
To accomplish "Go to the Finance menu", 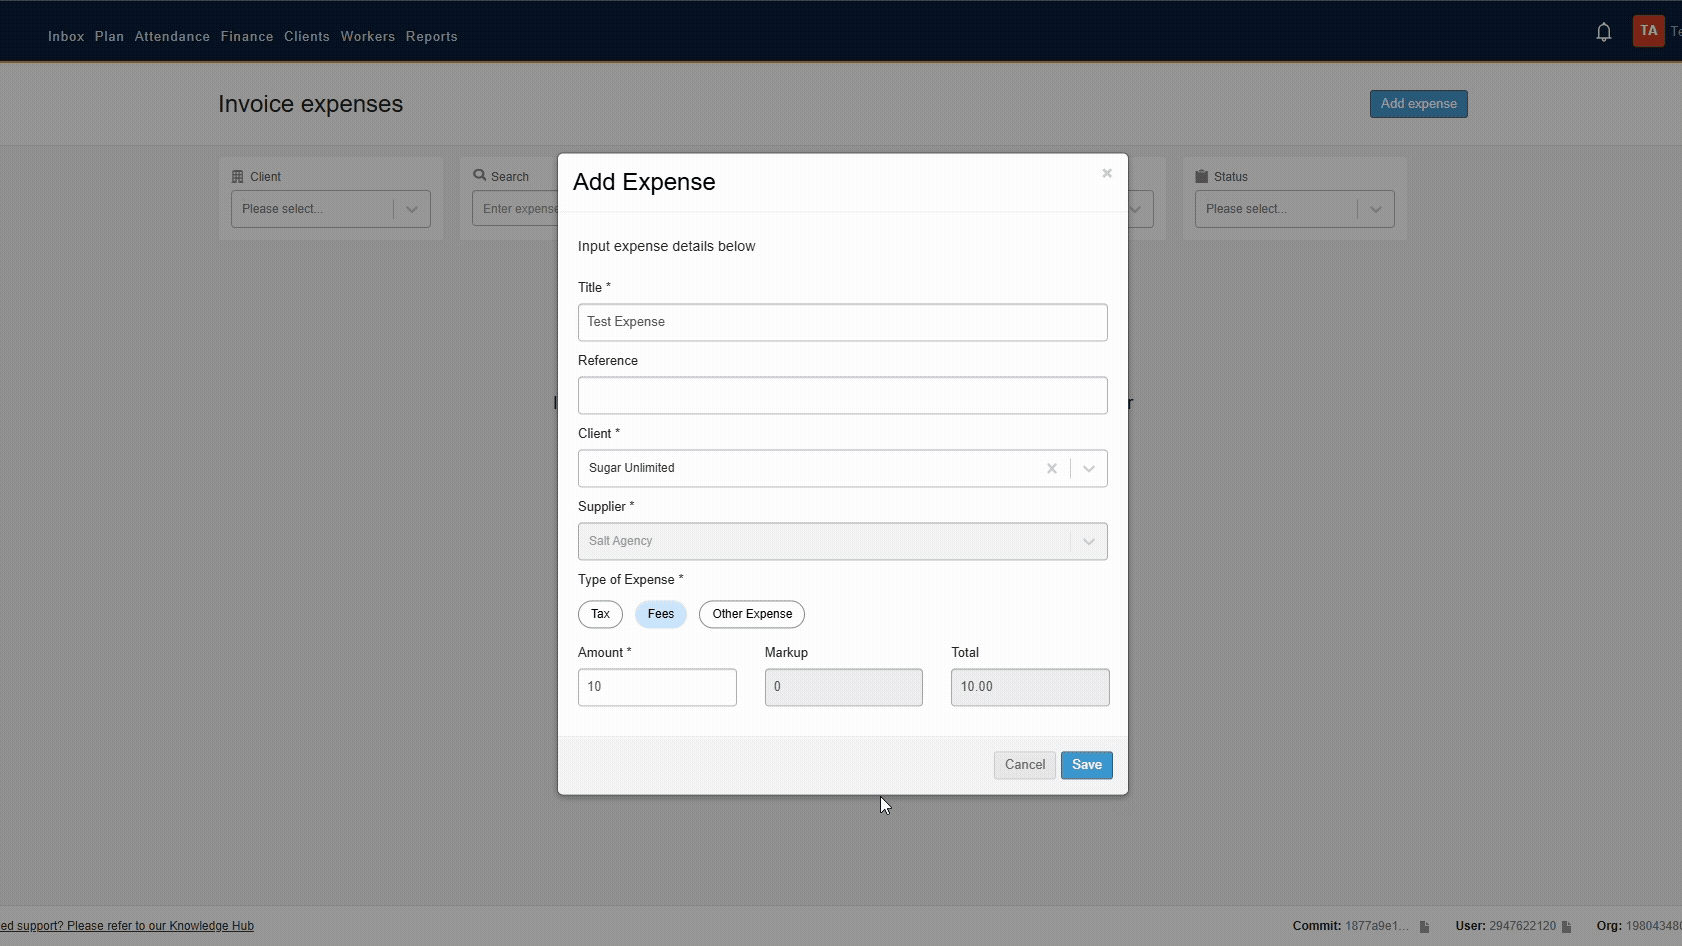I will click(x=246, y=36).
